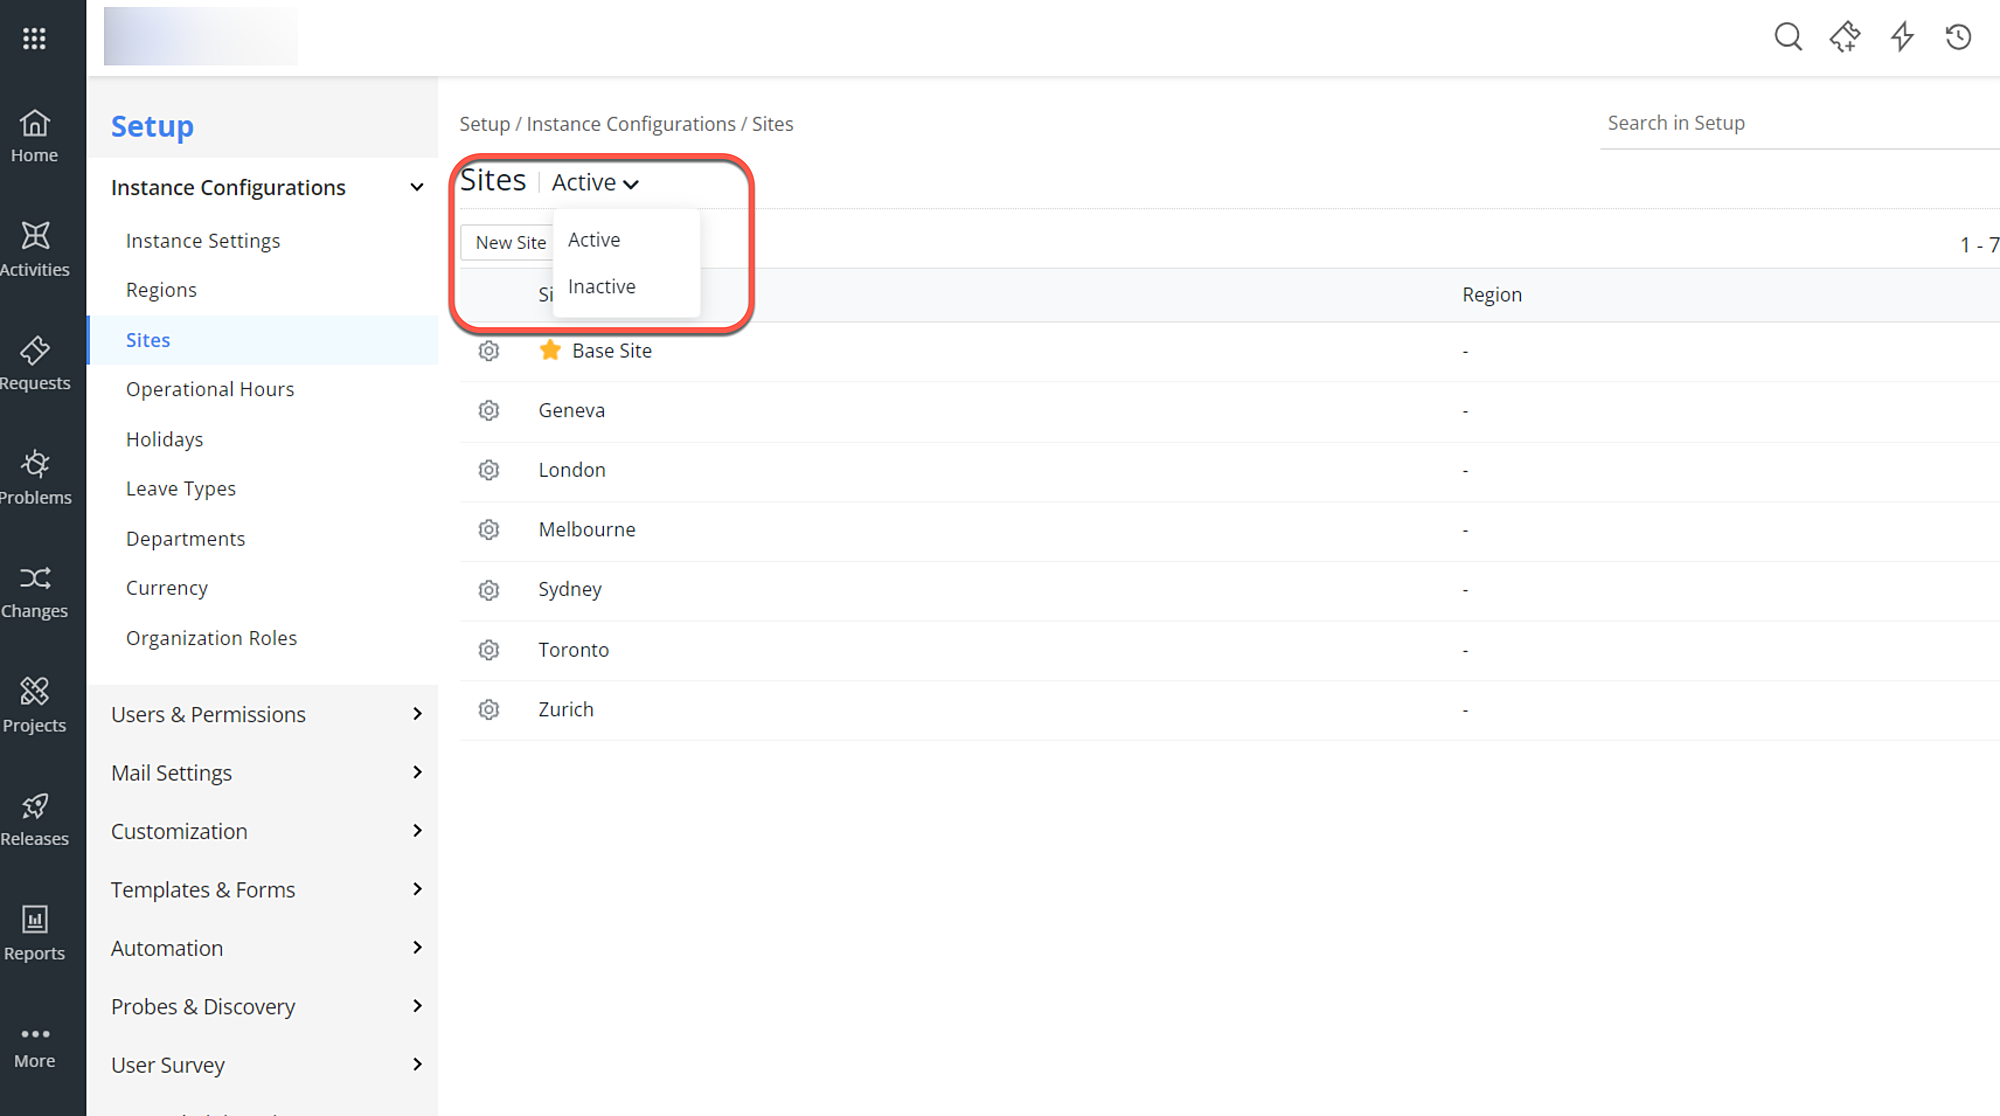Select Home in the left sidebar
Viewport: 2000px width, 1116px height.
[x=34, y=135]
